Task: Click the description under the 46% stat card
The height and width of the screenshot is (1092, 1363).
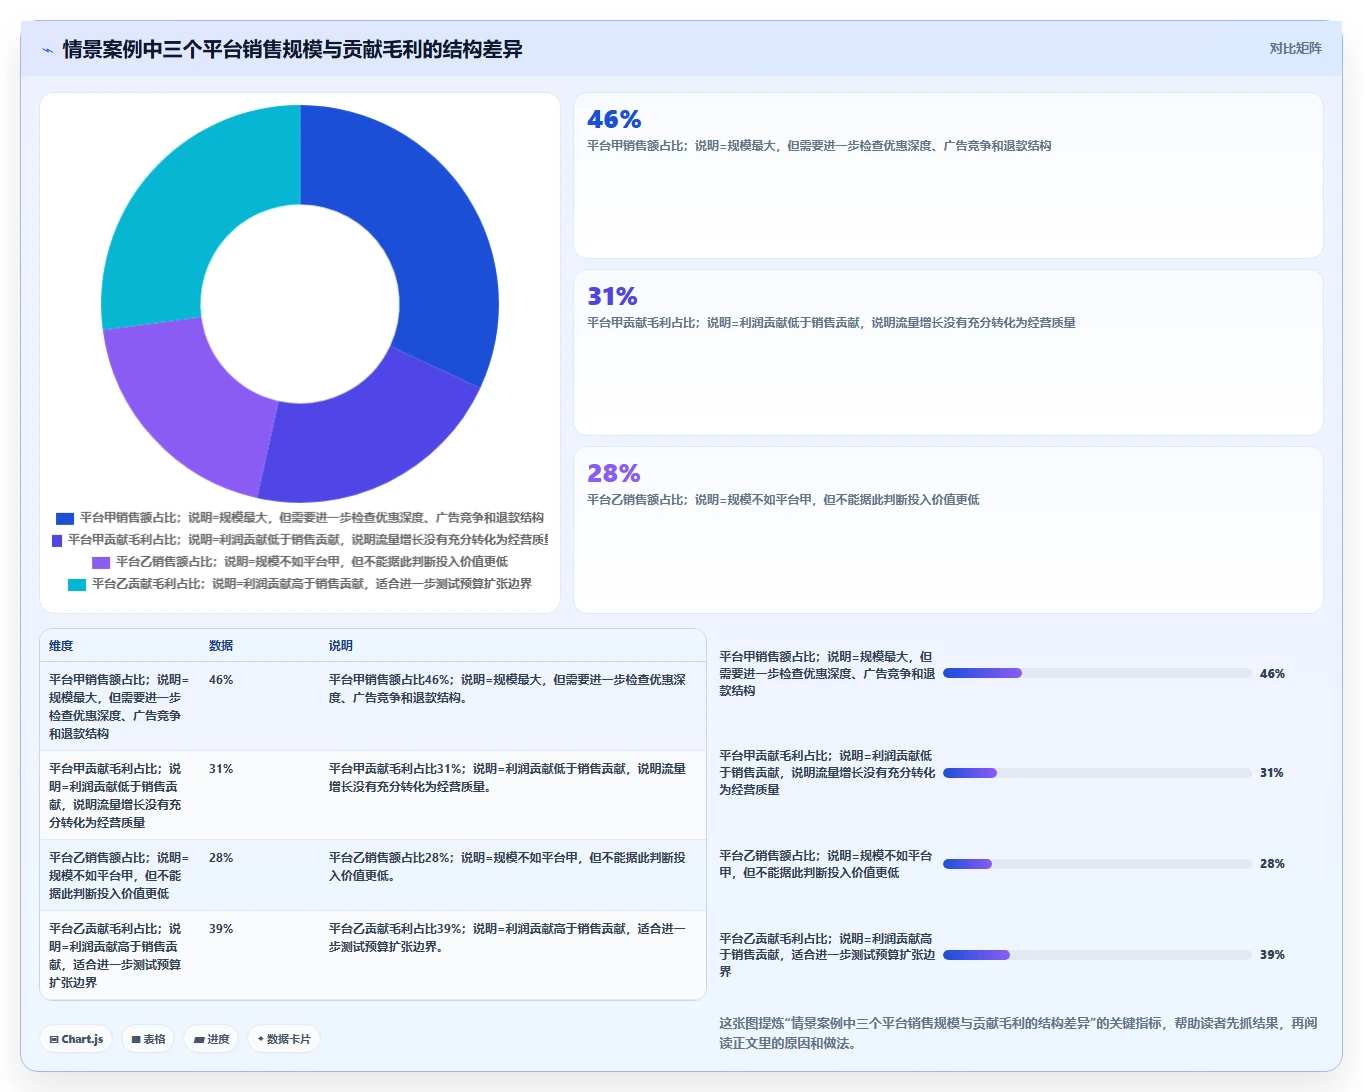Action: point(819,146)
